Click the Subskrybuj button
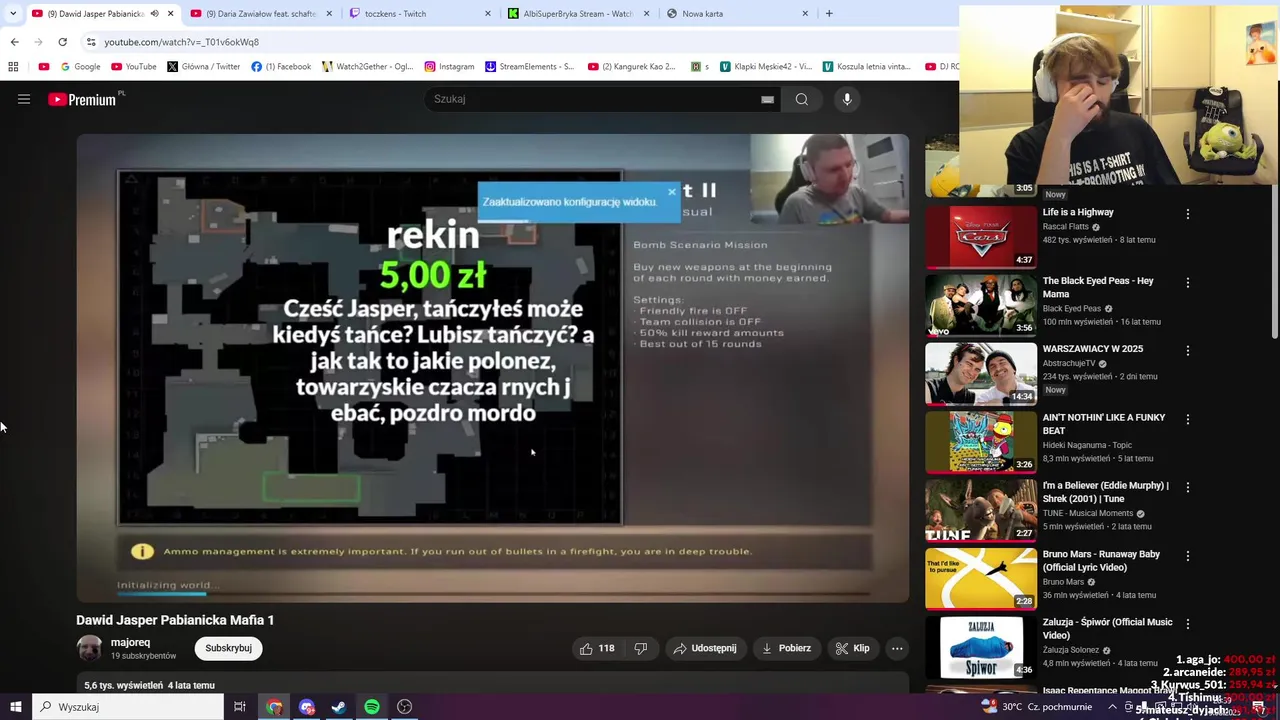Image resolution: width=1280 pixels, height=720 pixels. [228, 648]
